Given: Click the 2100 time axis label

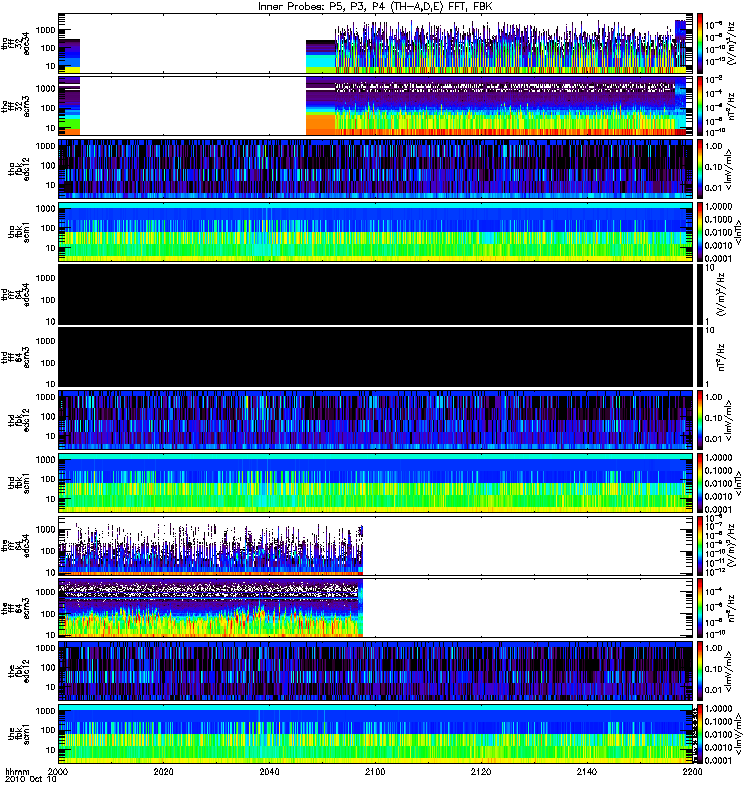Looking at the screenshot, I should coord(375,771).
